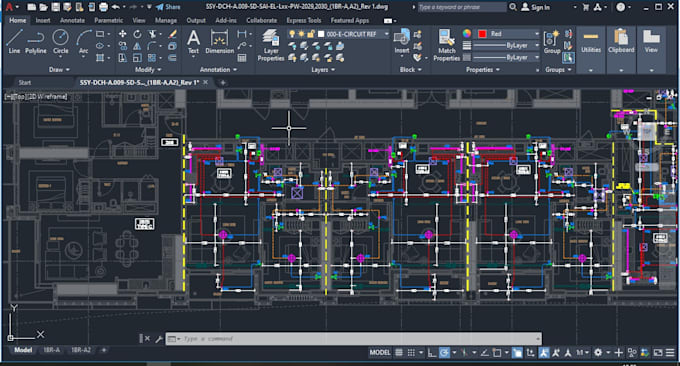Click the Share button

pos(168,7)
